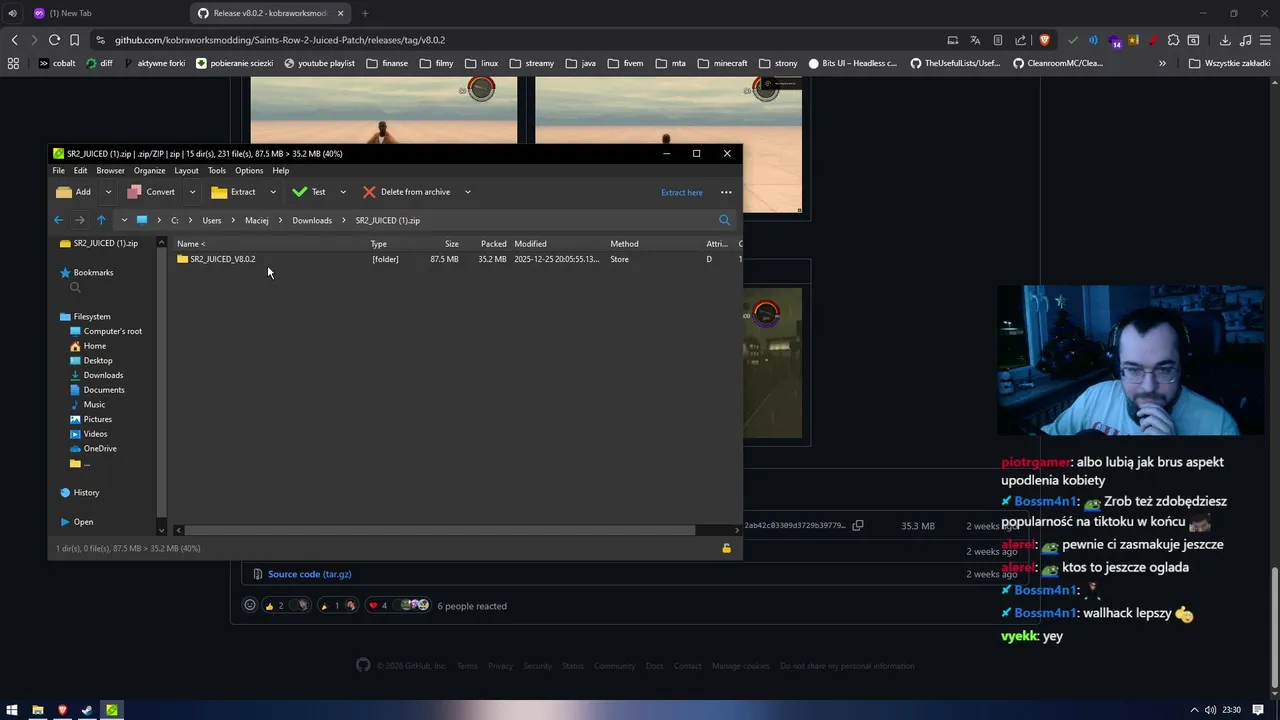The image size is (1280, 720).
Task: Toggle the thumbs up reaction button
Action: tap(285, 605)
